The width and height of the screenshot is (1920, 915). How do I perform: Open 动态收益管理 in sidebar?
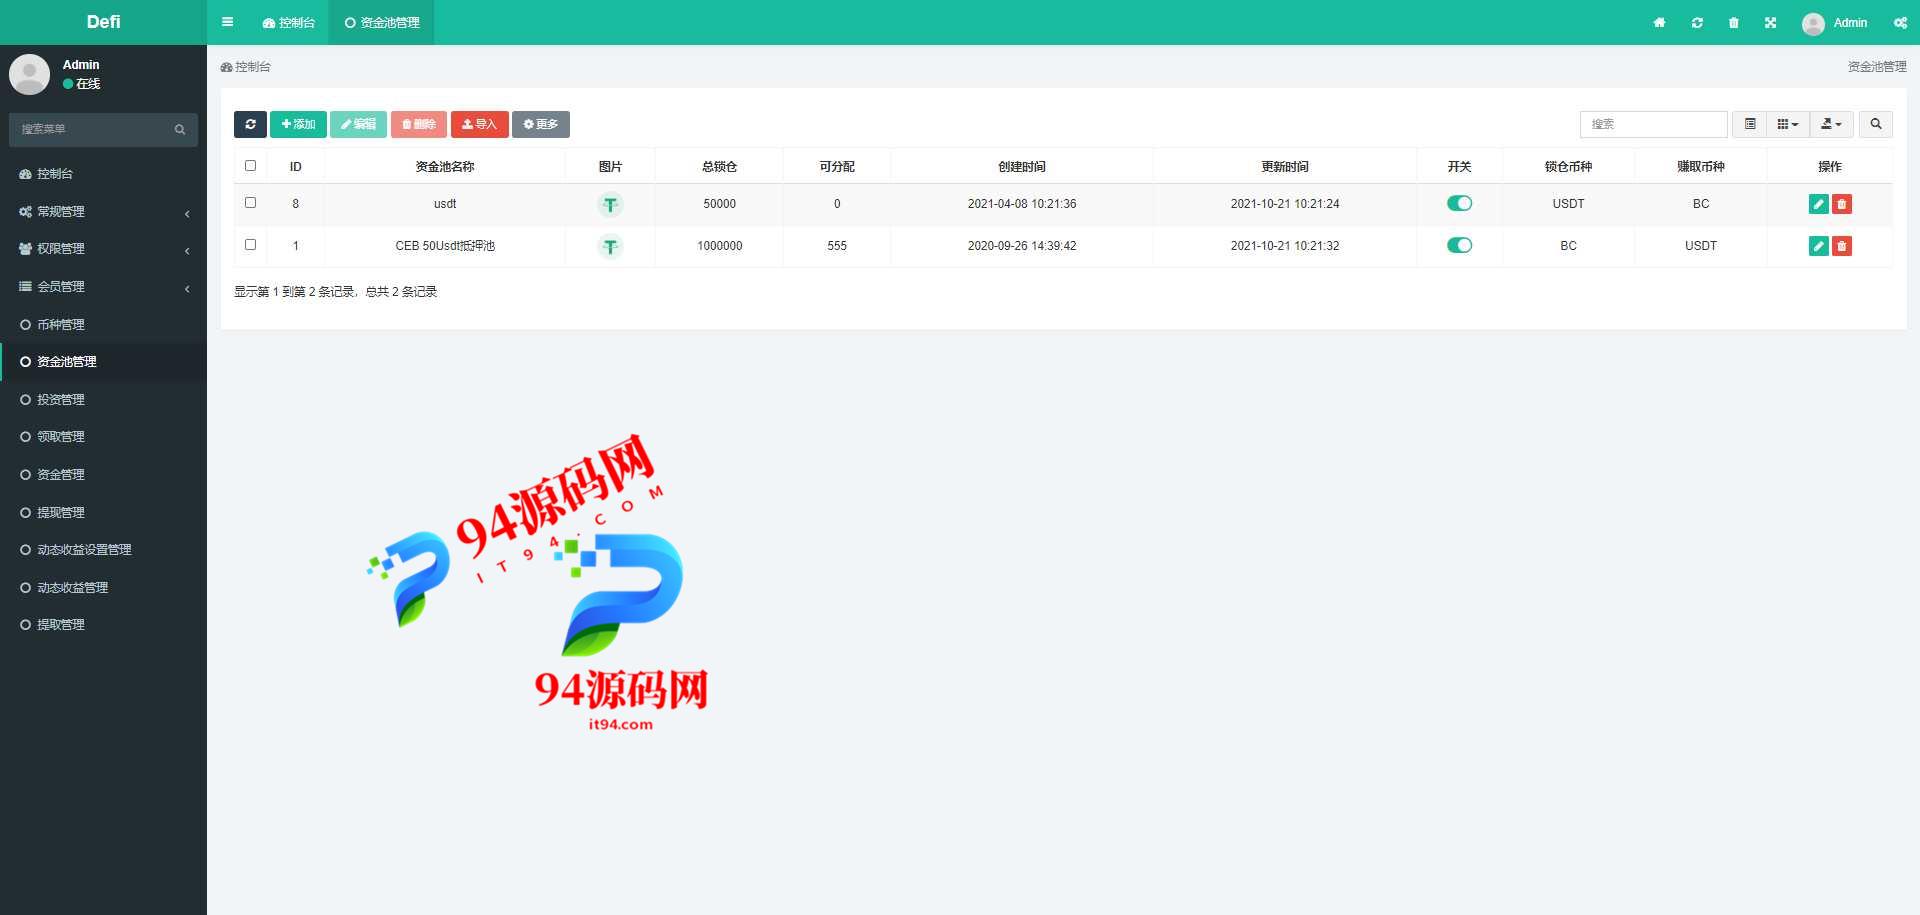[x=103, y=587]
